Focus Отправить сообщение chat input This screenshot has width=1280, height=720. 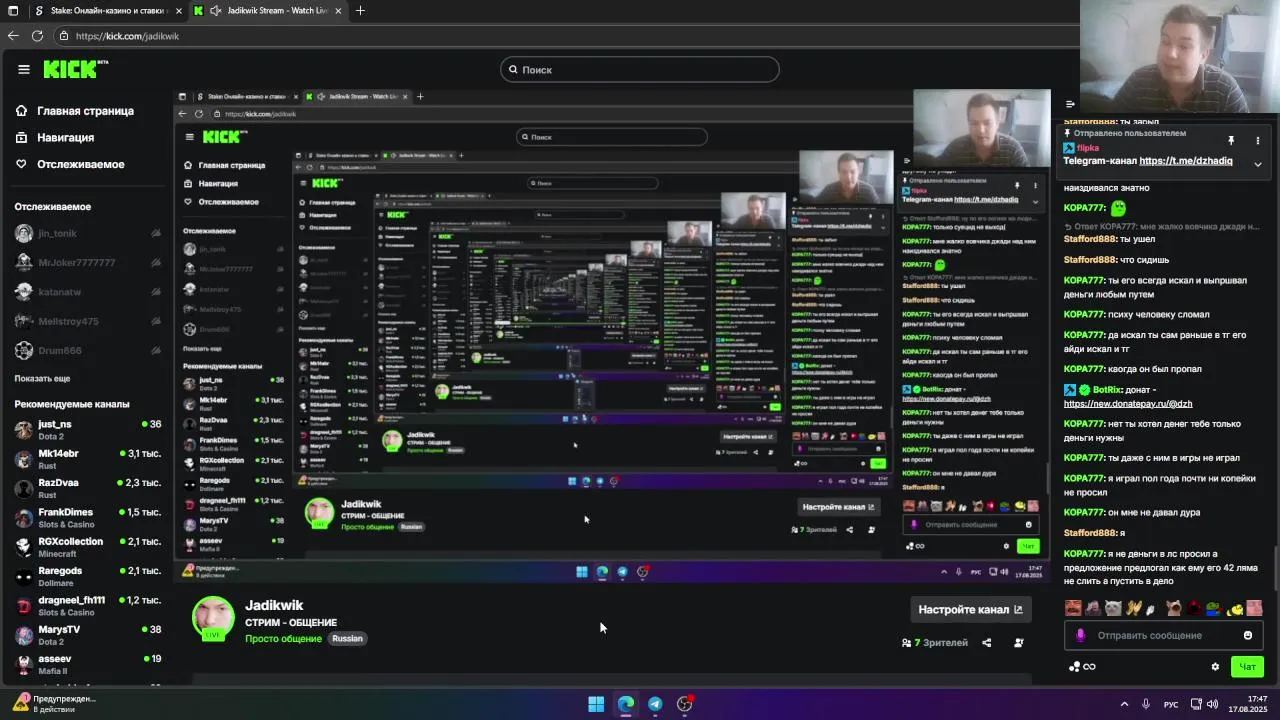click(1162, 635)
